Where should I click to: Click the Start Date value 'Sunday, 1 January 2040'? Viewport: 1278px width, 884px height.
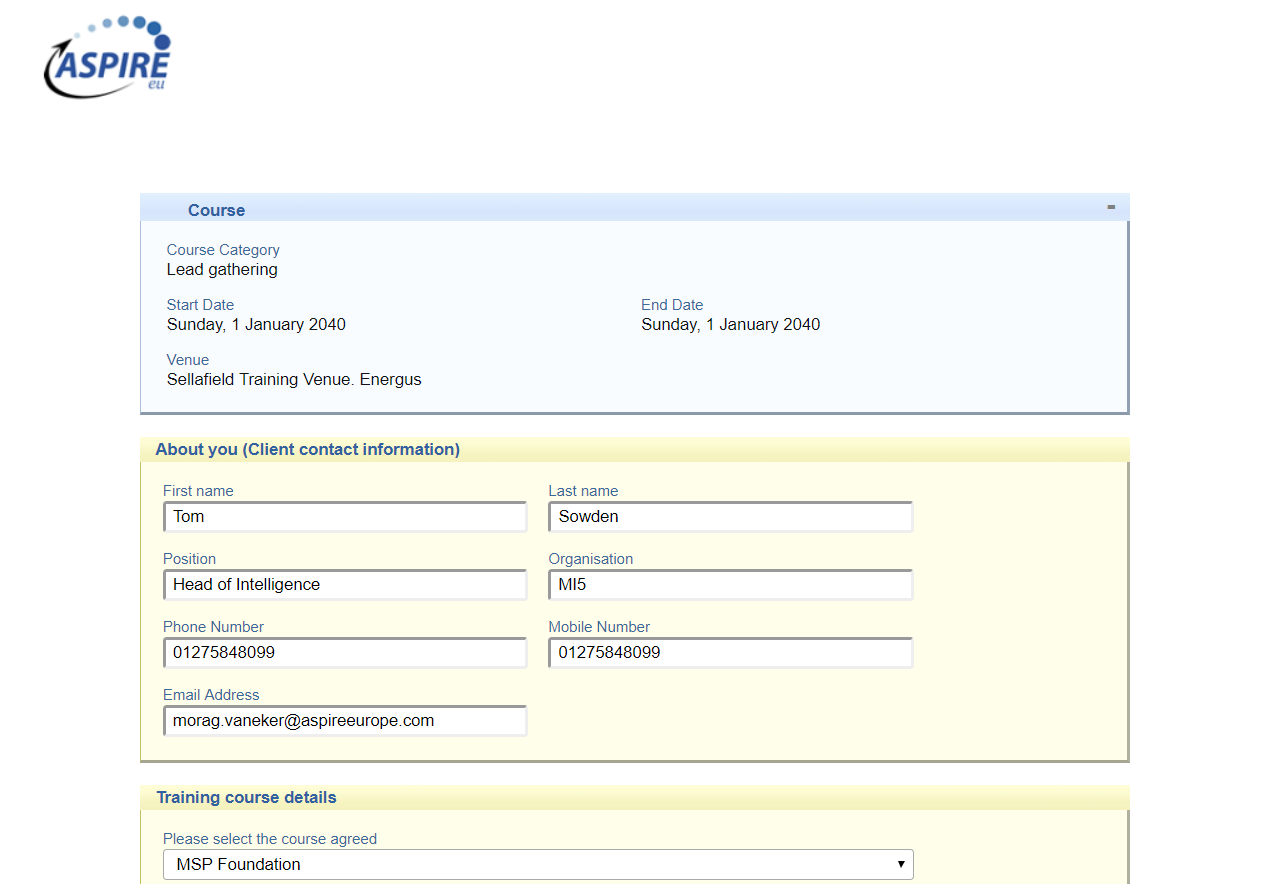[256, 325]
